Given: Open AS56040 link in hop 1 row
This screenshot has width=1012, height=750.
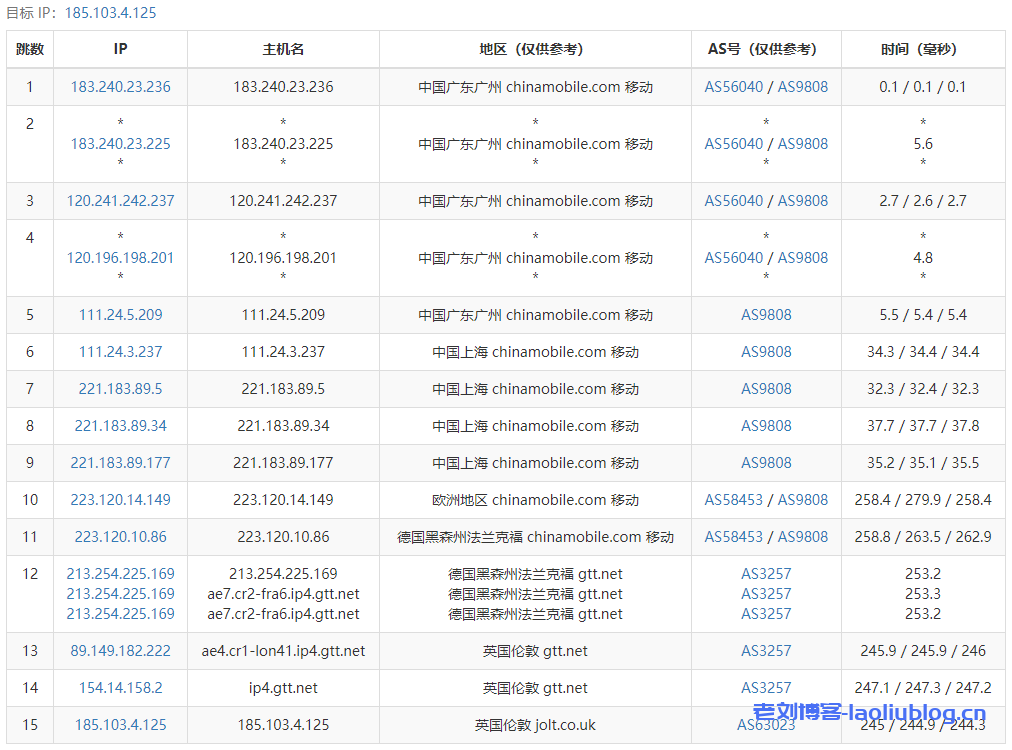Looking at the screenshot, I should click(733, 87).
